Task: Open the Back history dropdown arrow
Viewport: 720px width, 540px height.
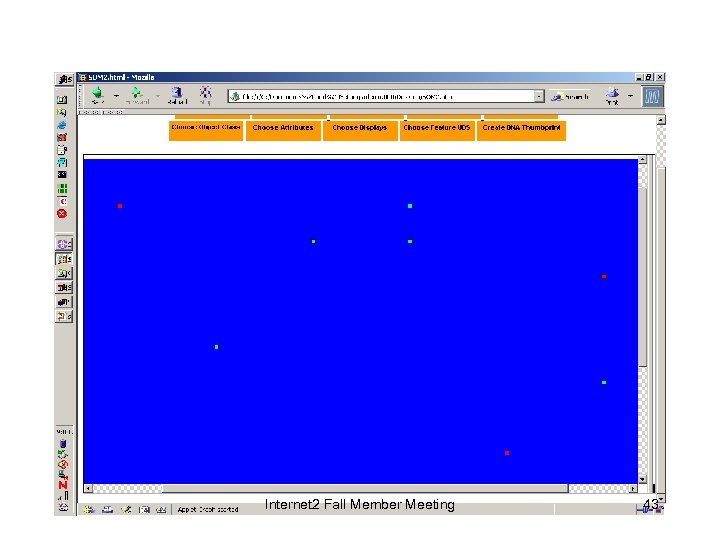Action: click(x=116, y=96)
